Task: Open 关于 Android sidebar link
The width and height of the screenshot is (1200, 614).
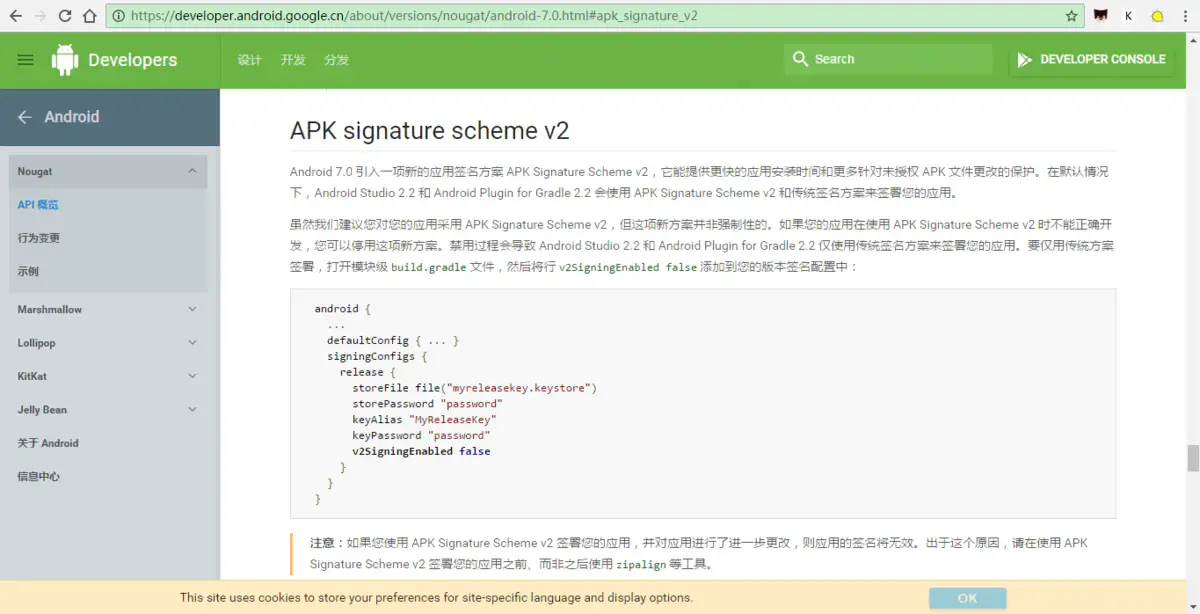Action: pyautogui.click(x=48, y=443)
